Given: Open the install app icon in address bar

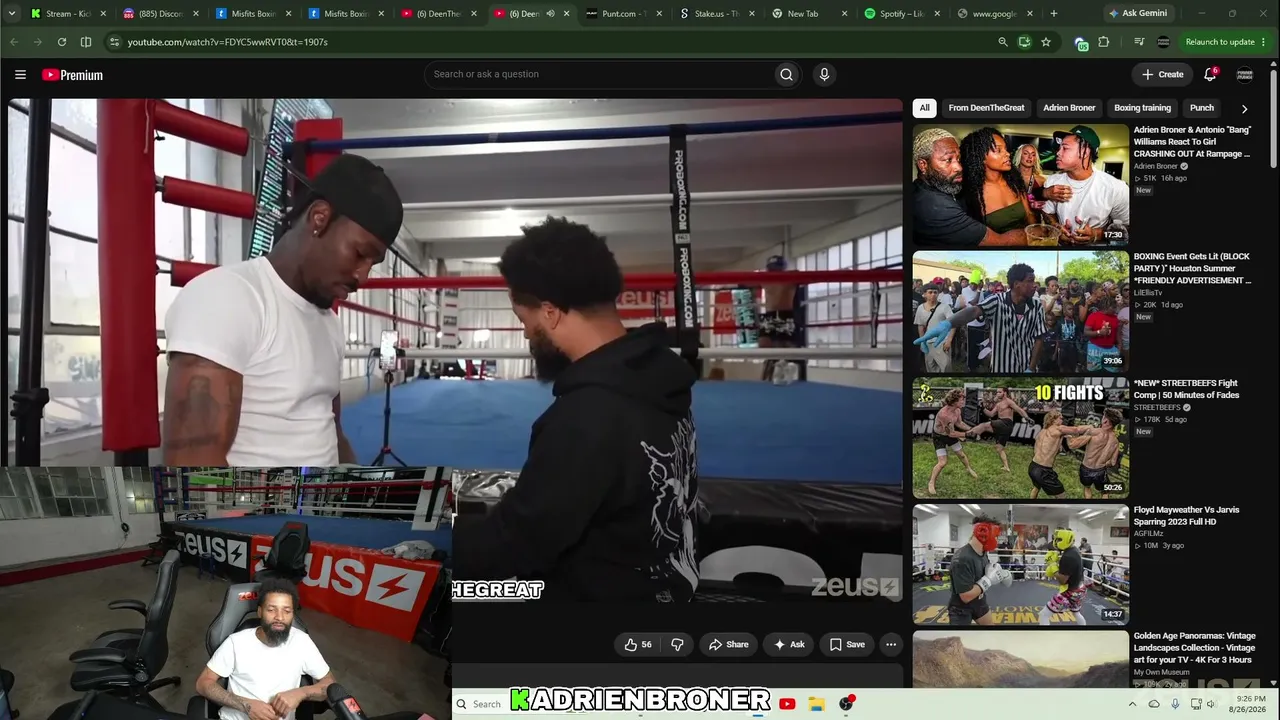Looking at the screenshot, I should (x=1024, y=42).
